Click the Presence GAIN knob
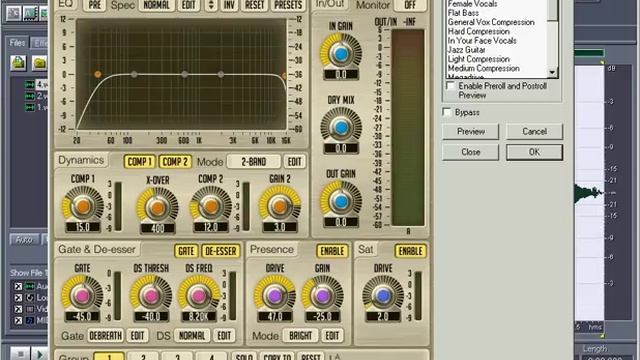This screenshot has width=640, height=360. pyautogui.click(x=322, y=296)
